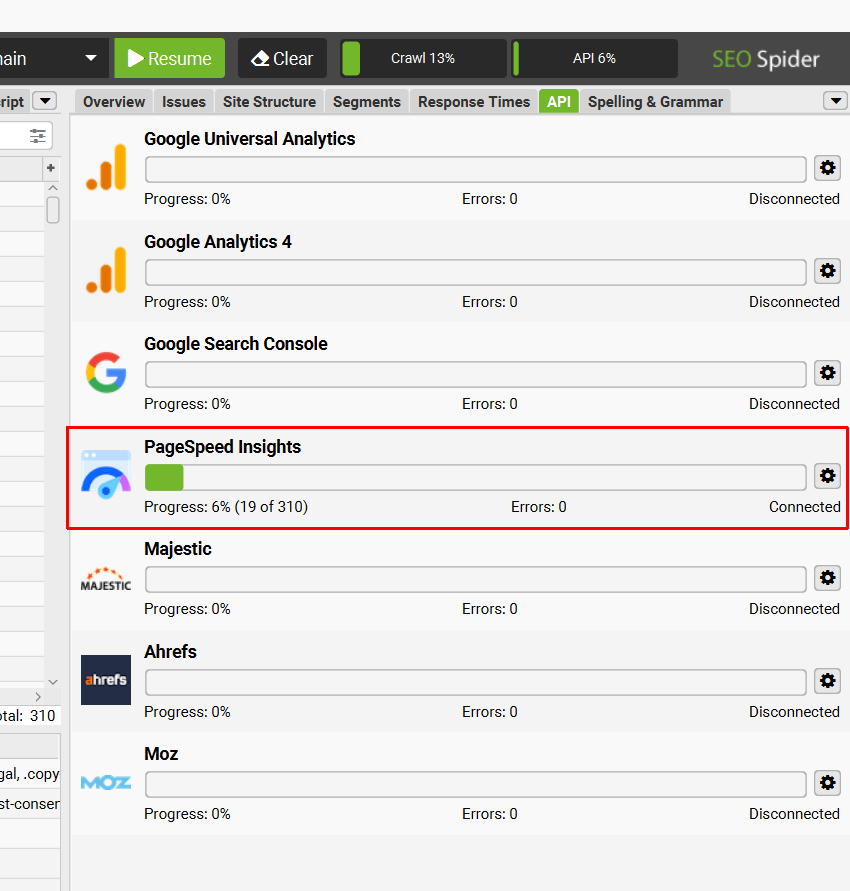Image resolution: width=850 pixels, height=891 pixels.
Task: Click the 'PageSpeed Insights' heading
Action: (x=222, y=447)
